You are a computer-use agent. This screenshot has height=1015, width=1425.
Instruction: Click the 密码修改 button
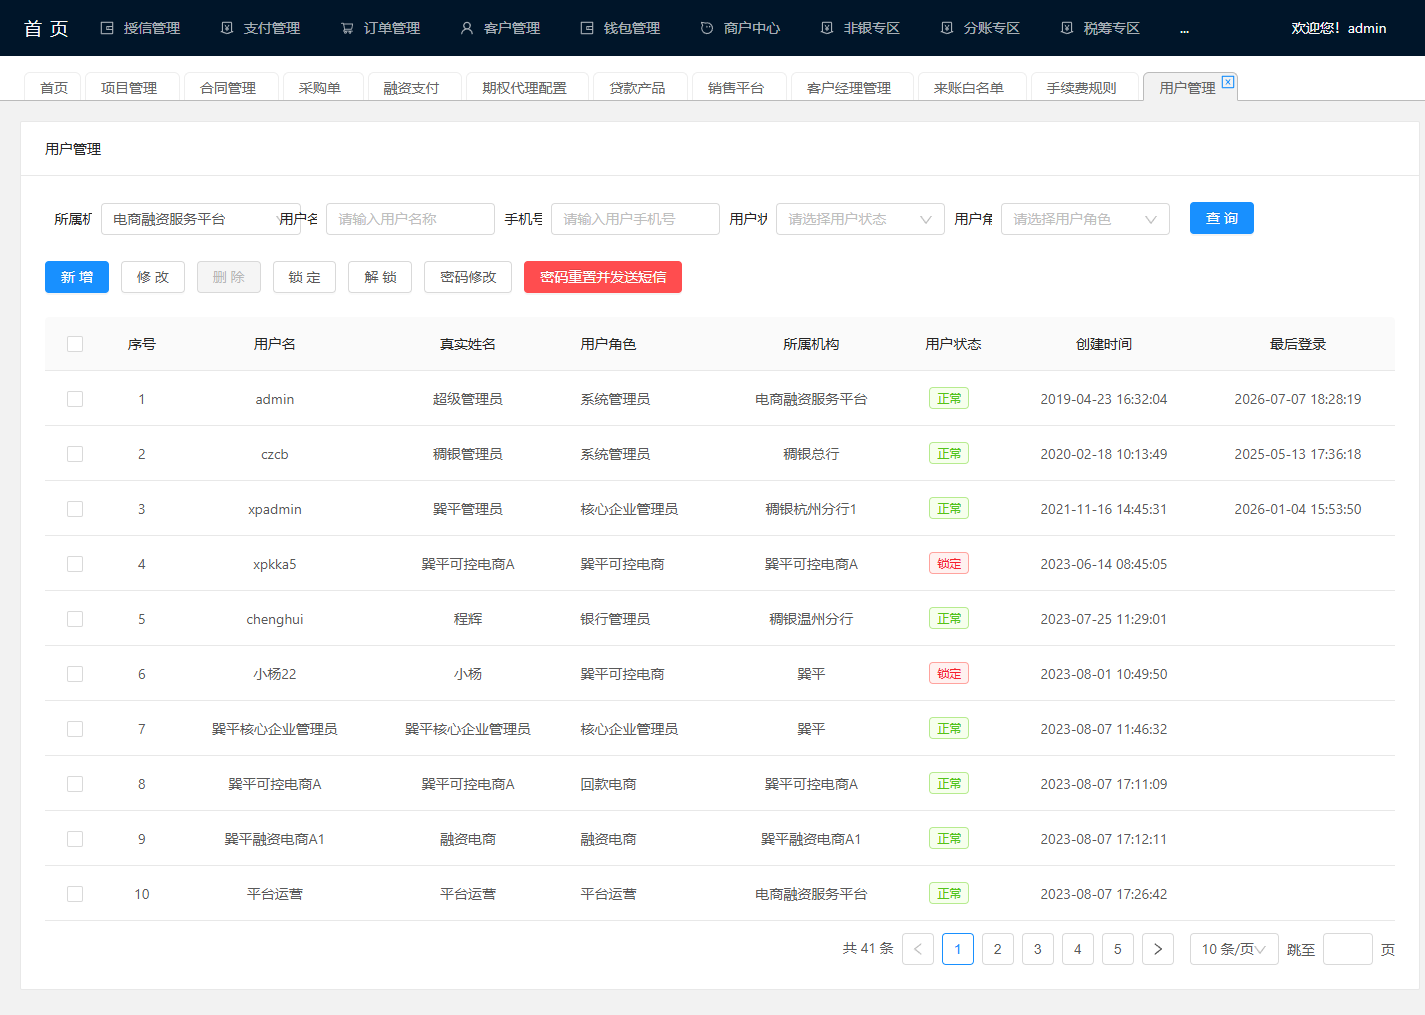468,277
